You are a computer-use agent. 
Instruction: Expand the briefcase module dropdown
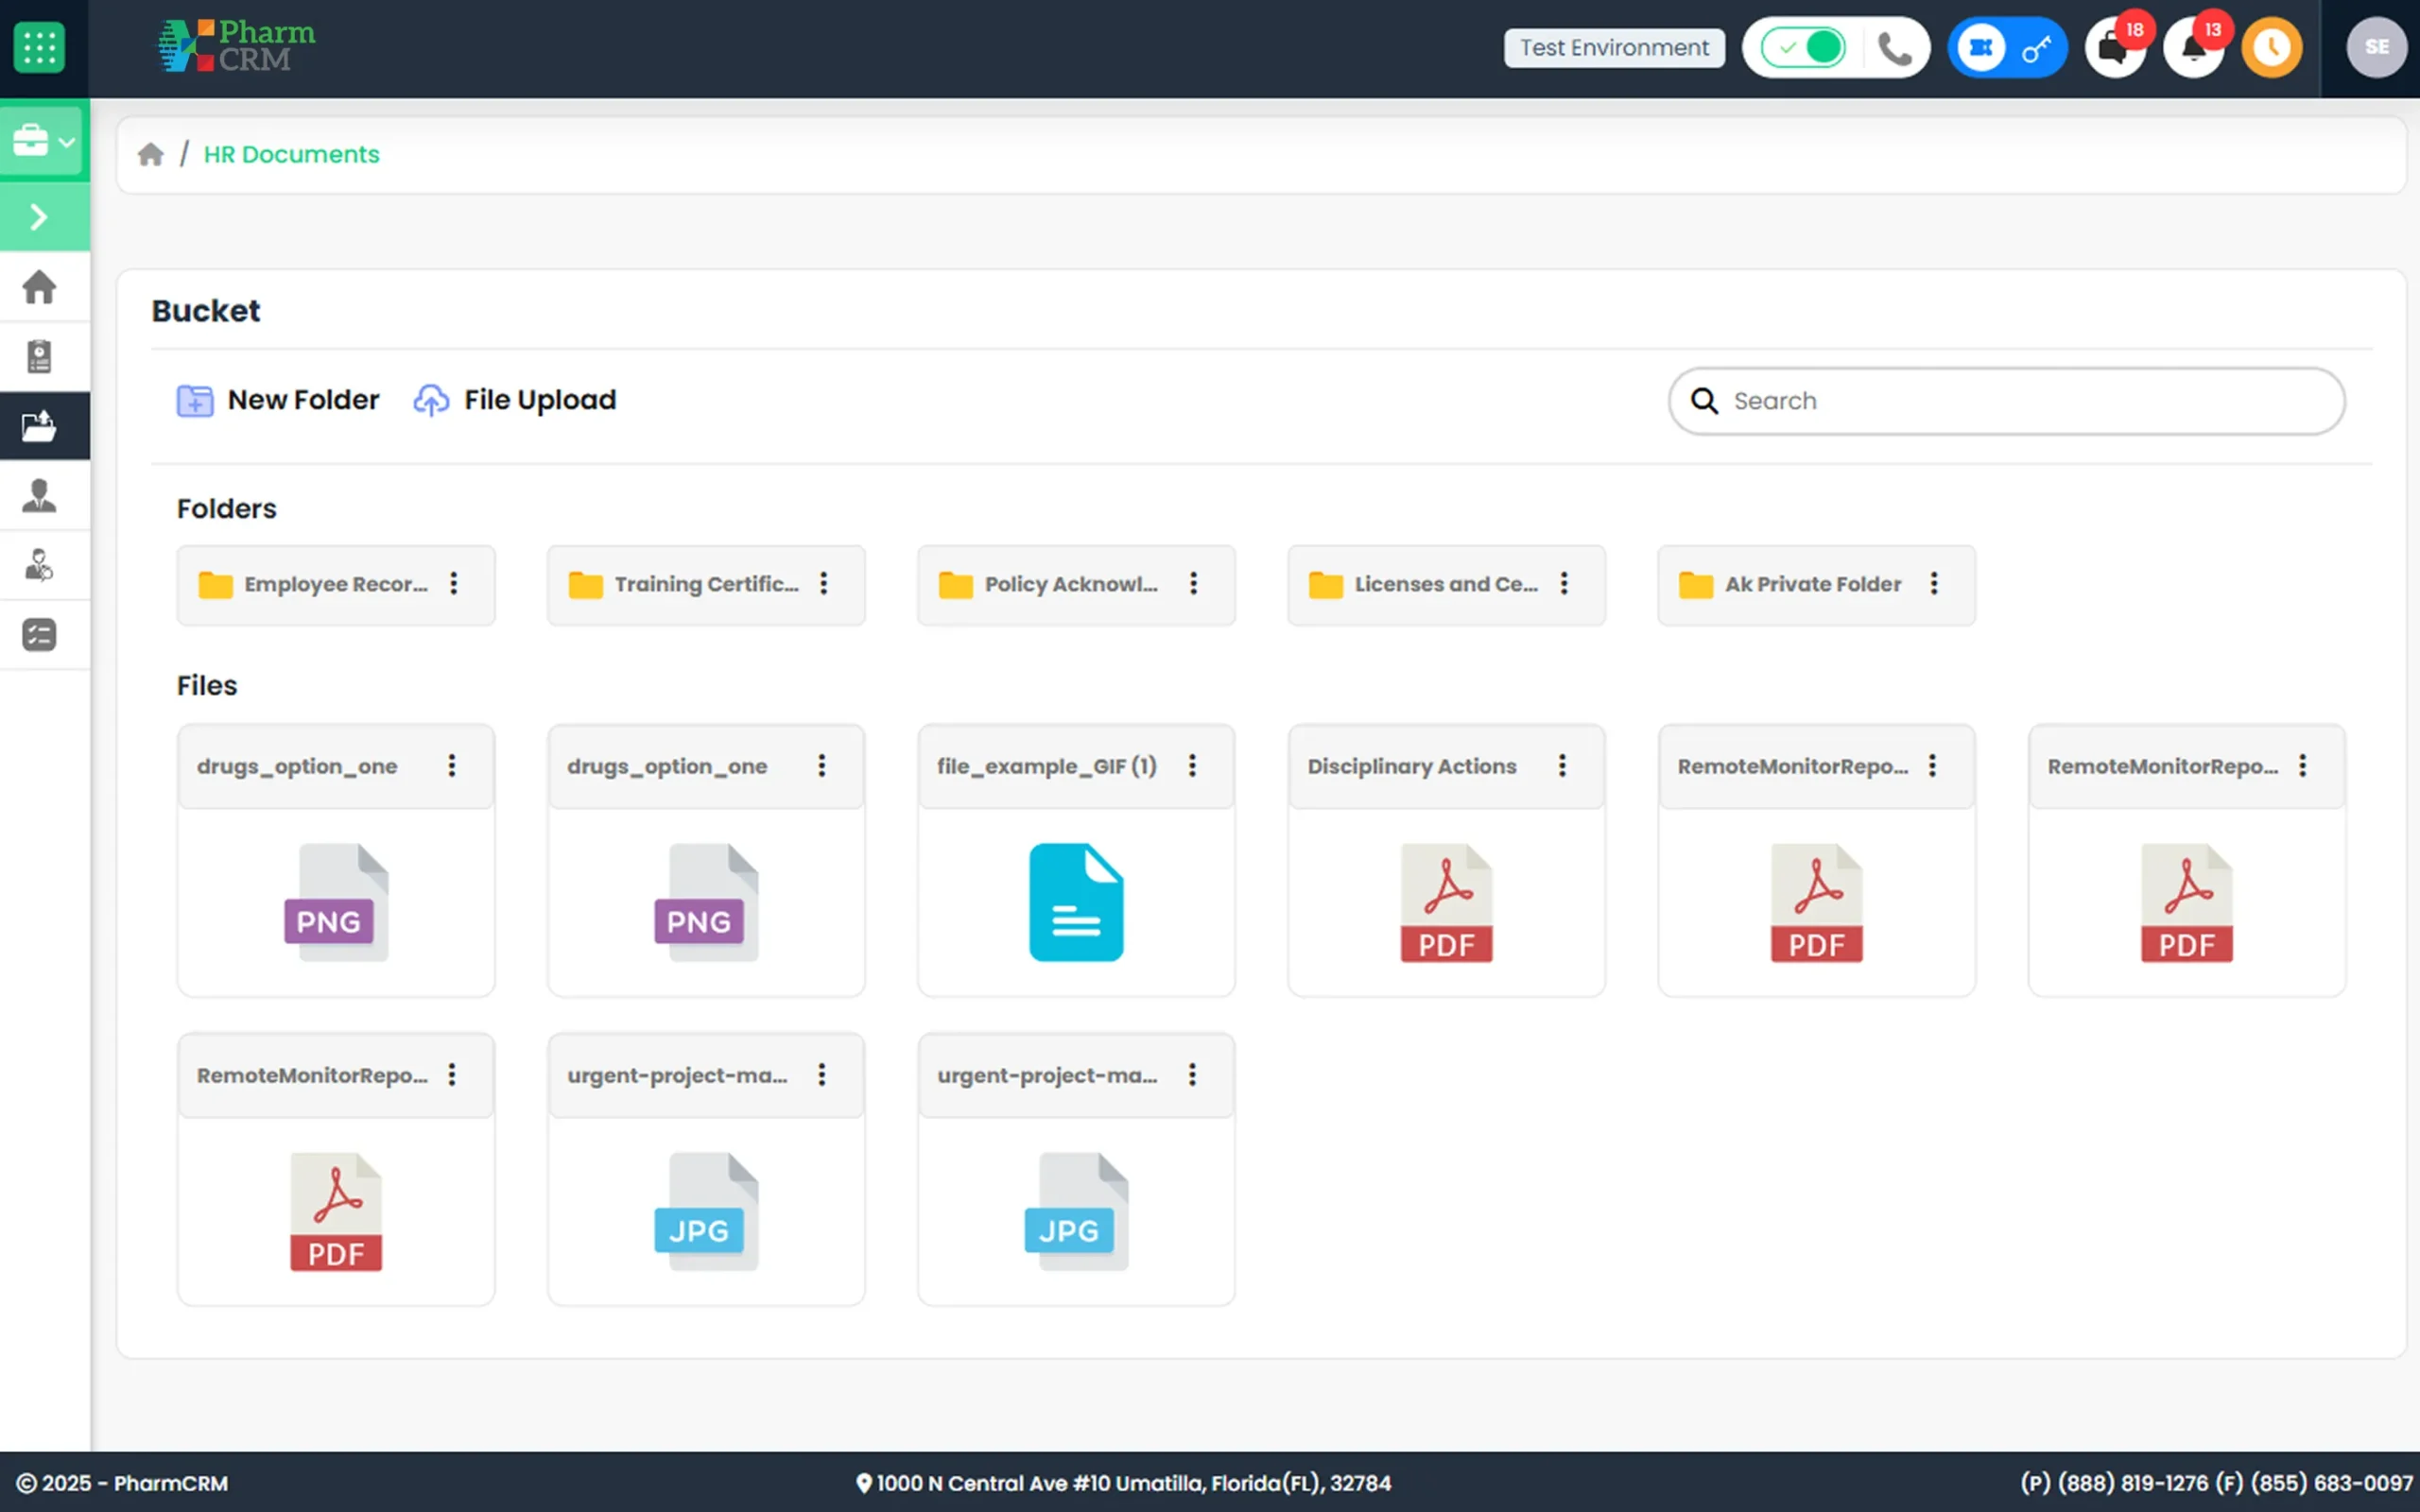click(44, 141)
